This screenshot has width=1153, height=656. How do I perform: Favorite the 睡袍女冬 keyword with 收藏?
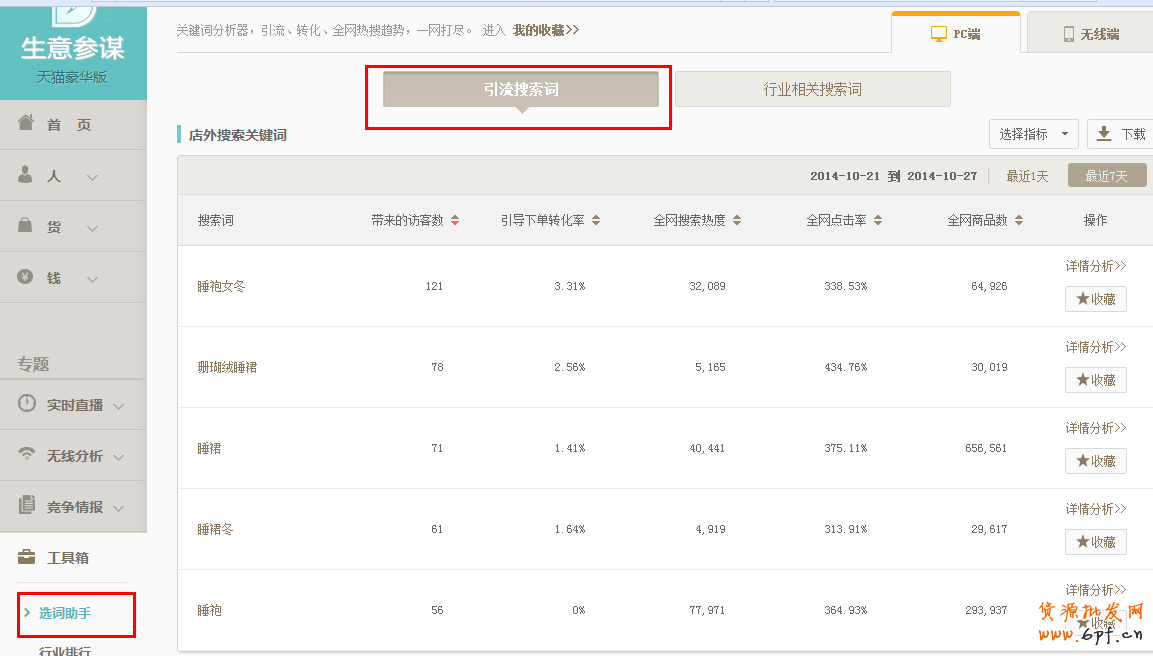tap(1095, 299)
